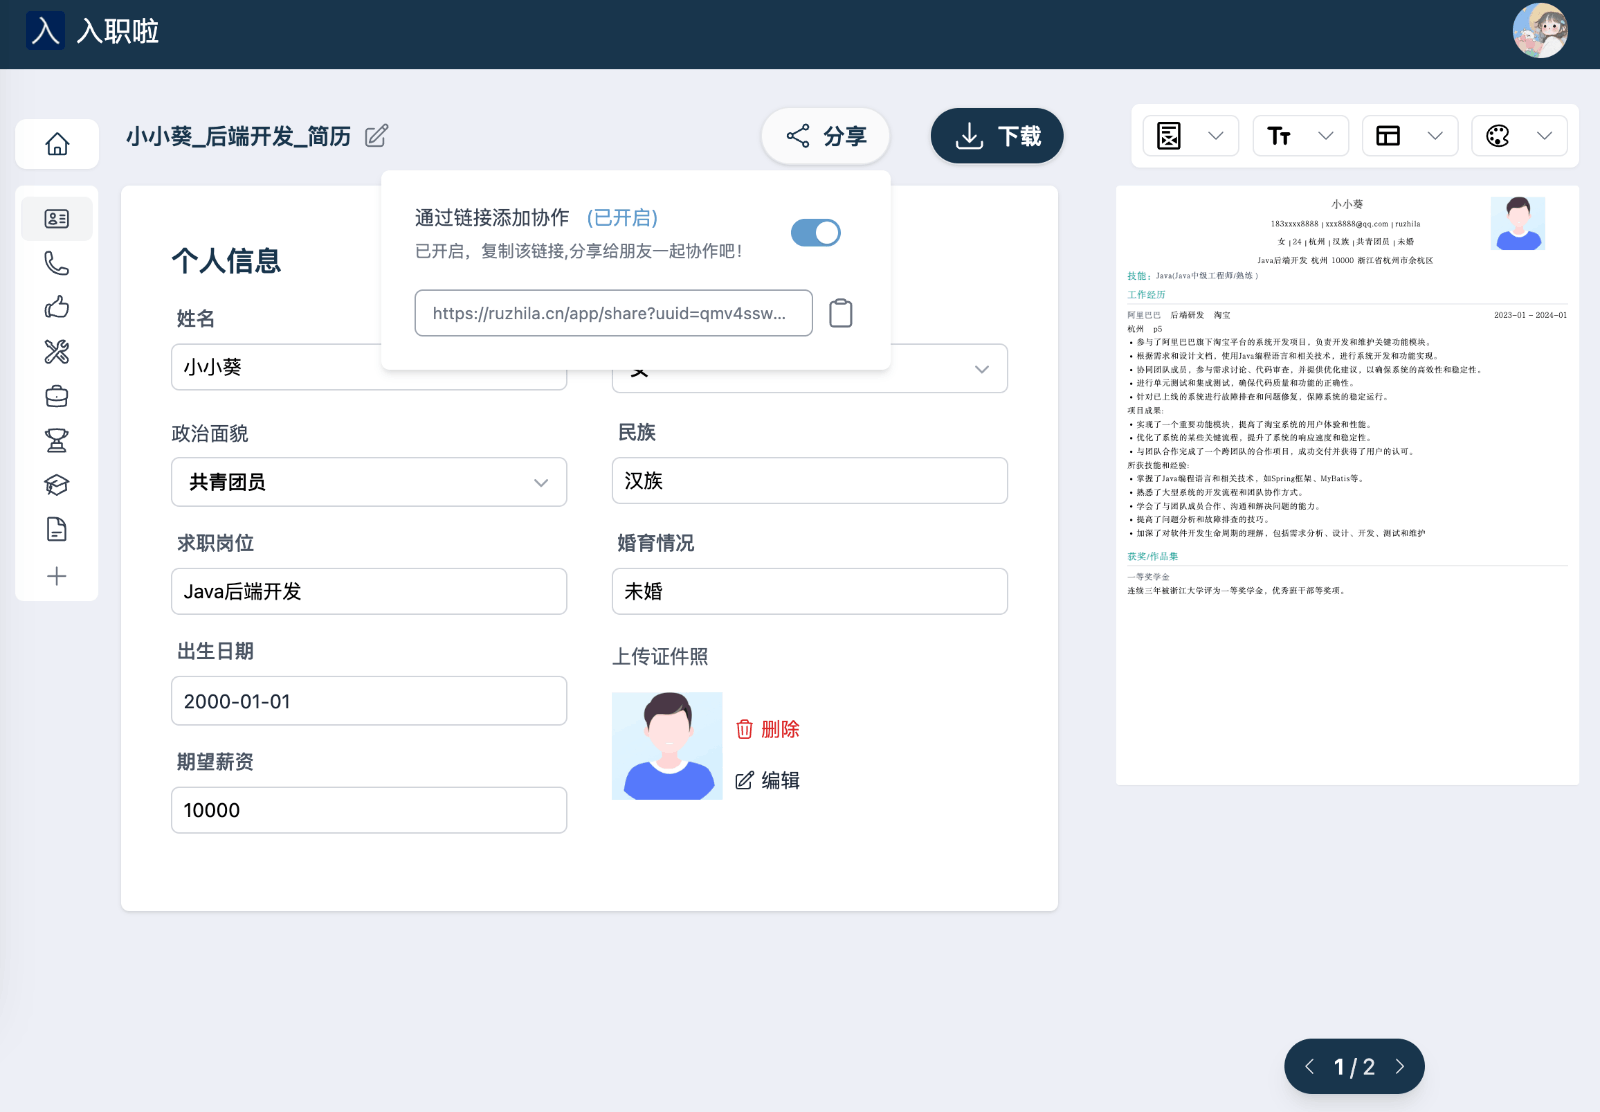Screen dimensions: 1600x1112
Task: Open the thumbs-up self-evaluation section
Action: pos(57,307)
